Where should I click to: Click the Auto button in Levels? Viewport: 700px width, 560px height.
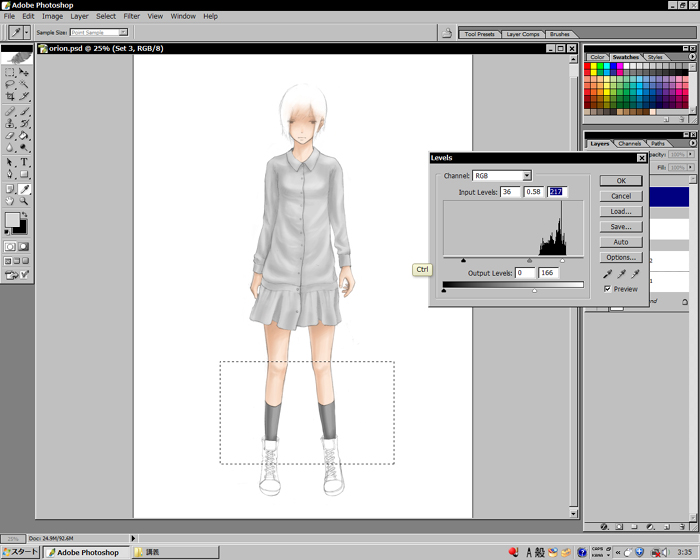tap(620, 242)
